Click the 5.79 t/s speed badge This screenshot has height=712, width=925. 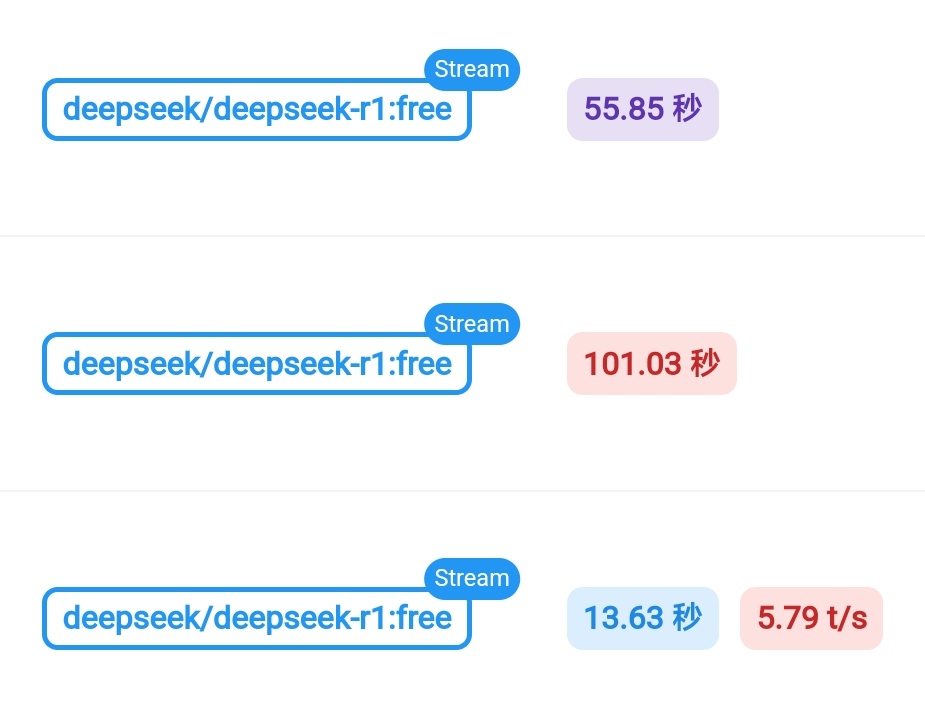coord(811,618)
